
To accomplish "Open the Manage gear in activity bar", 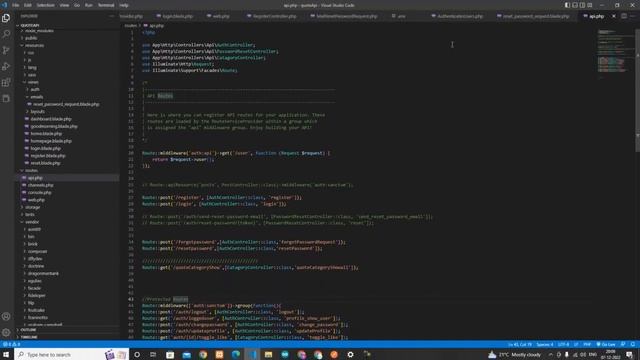I will click(x=6, y=332).
